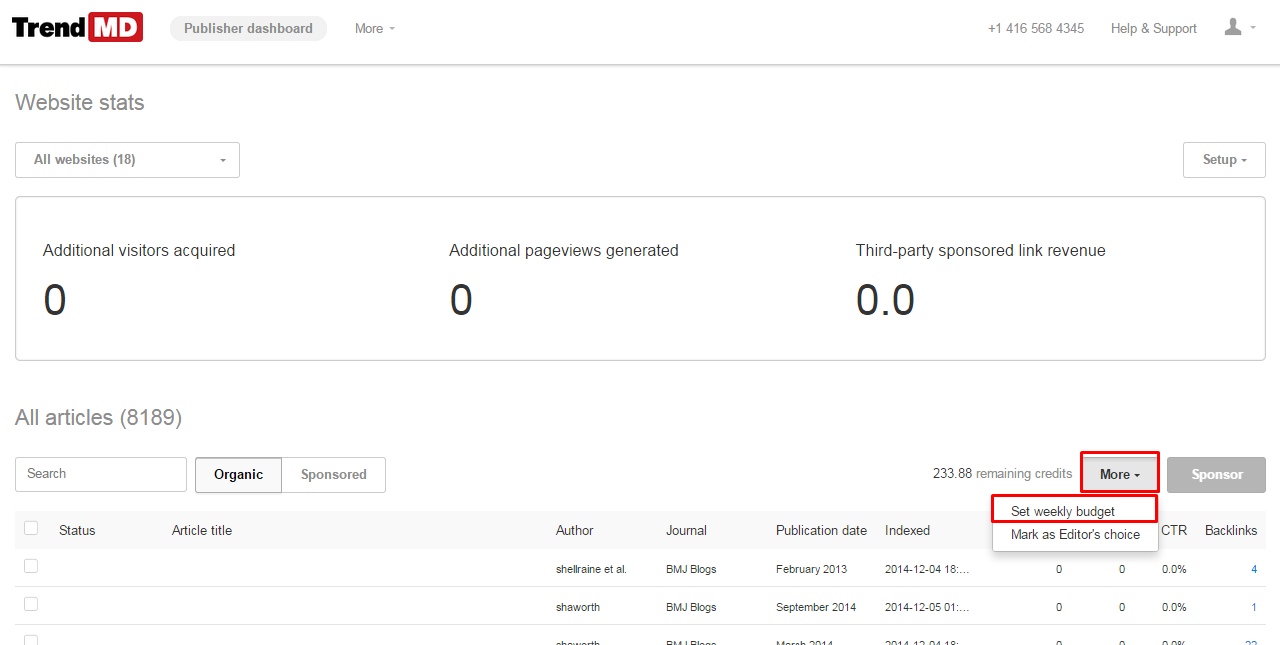Sort by Publication date column header
The image size is (1280, 645).
[821, 530]
